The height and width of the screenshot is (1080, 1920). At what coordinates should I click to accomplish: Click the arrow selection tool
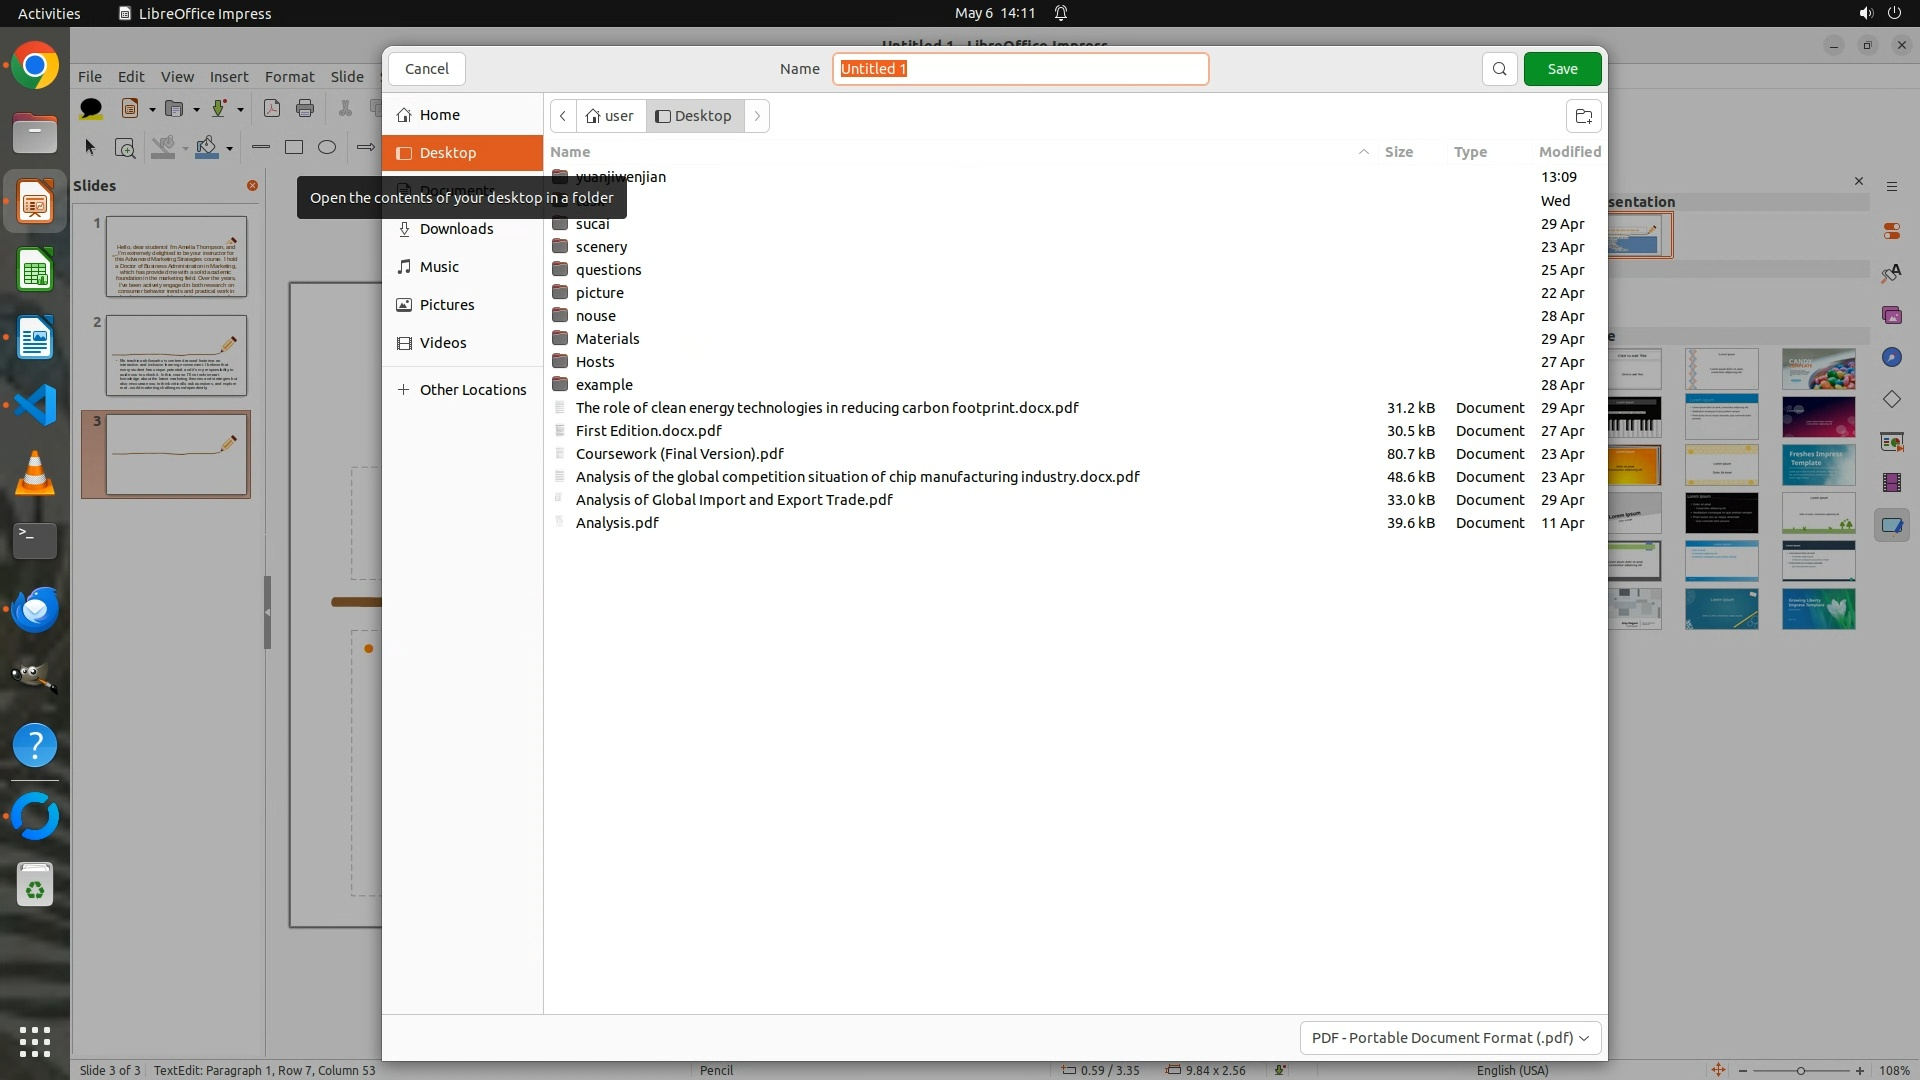click(x=90, y=147)
